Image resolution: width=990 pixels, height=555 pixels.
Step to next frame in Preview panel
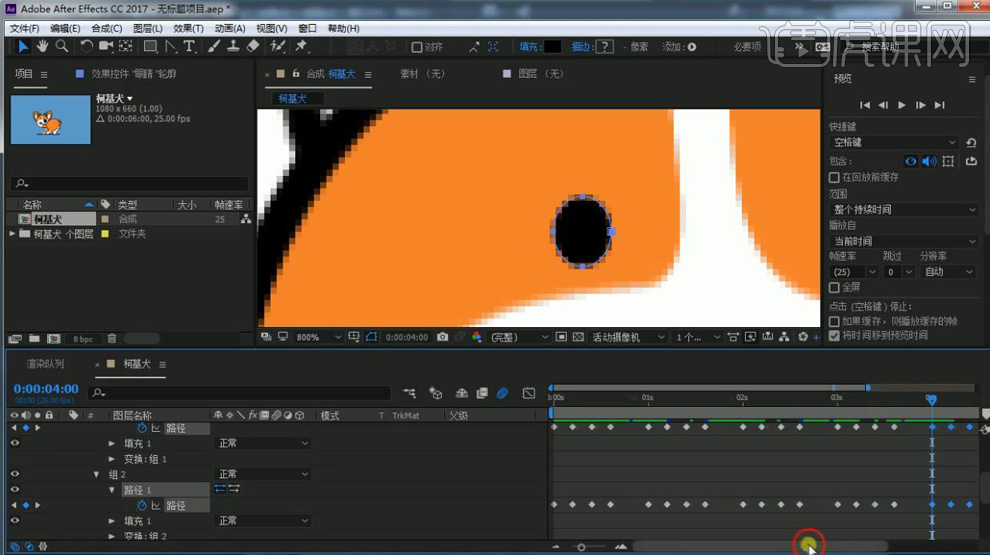pos(921,105)
